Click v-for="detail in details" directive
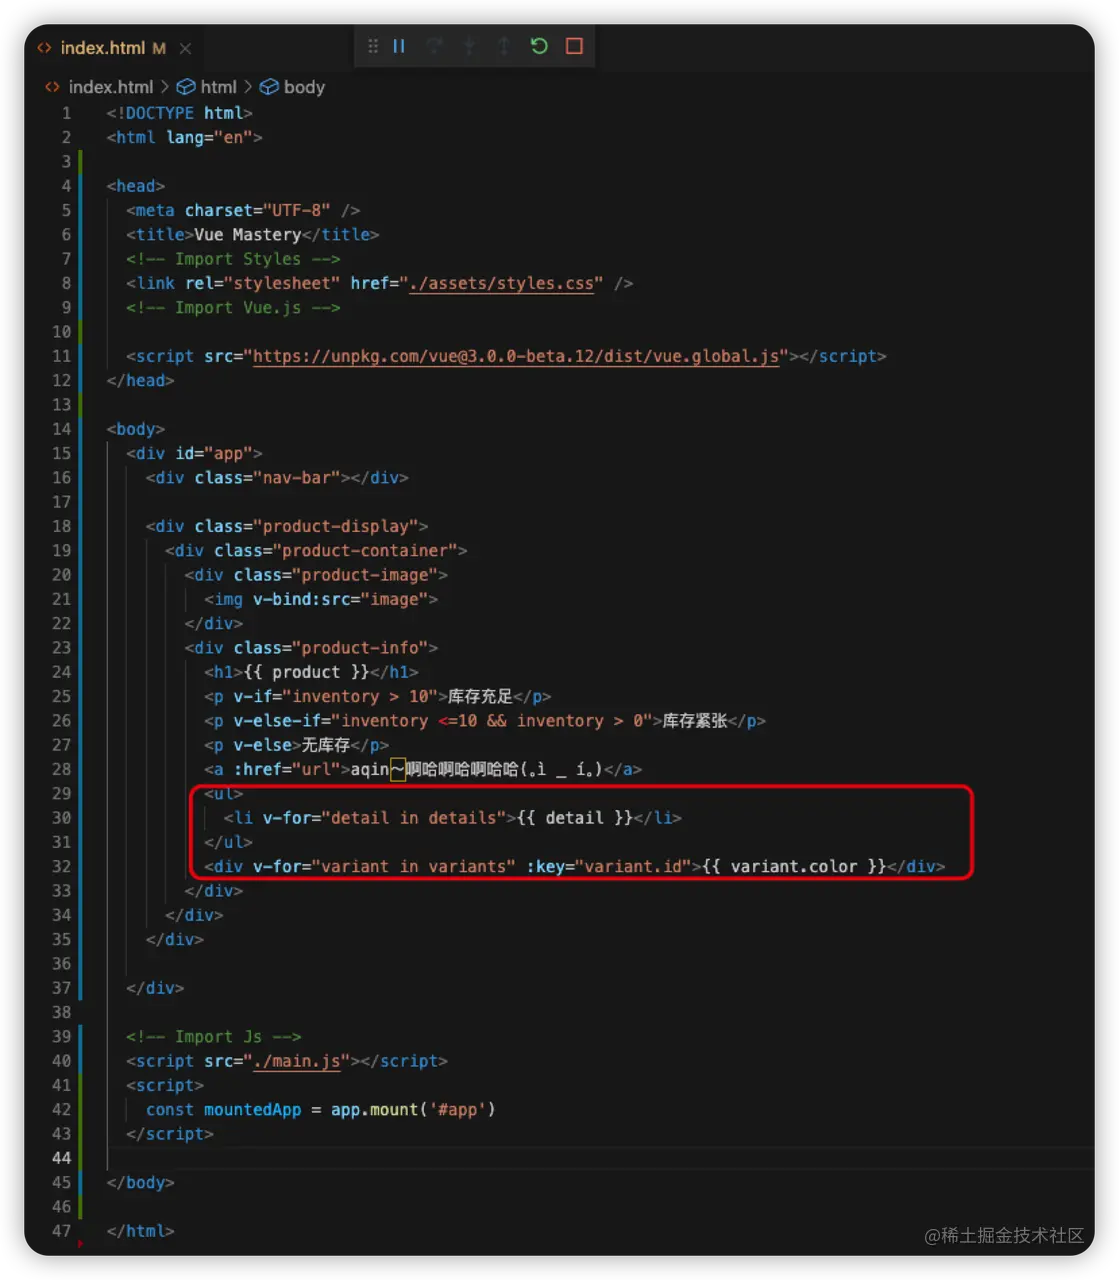1119x1280 pixels. (384, 818)
